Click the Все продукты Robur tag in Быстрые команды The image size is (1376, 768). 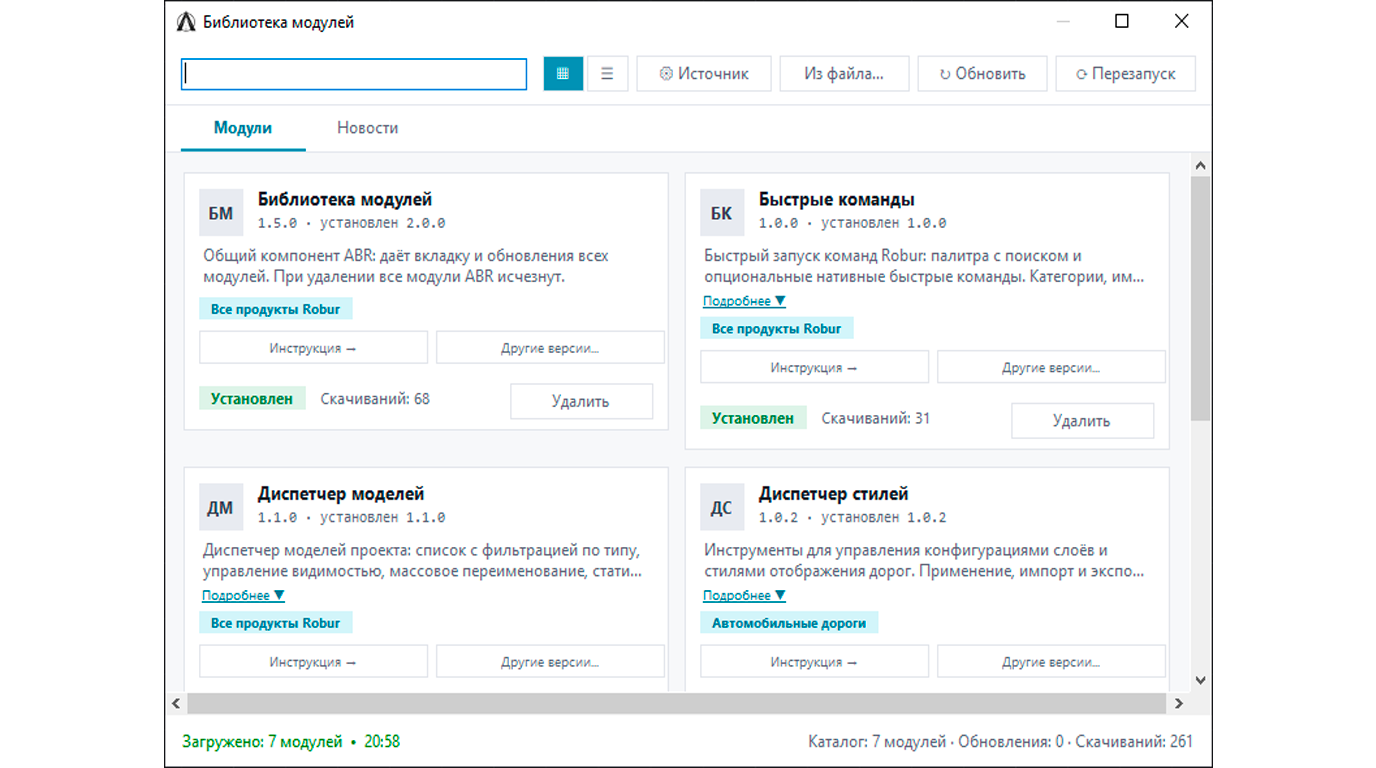point(777,328)
